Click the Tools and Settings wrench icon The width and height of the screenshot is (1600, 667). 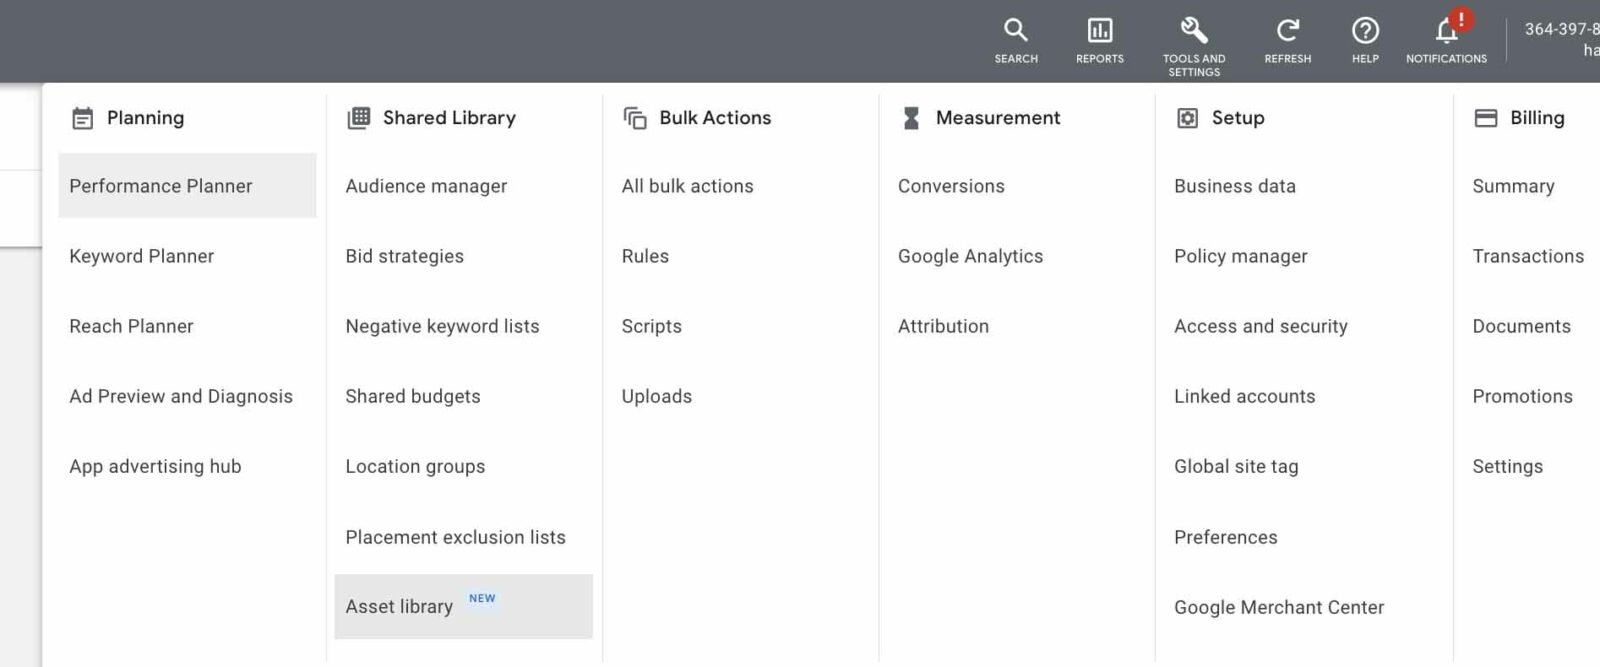click(1193, 30)
